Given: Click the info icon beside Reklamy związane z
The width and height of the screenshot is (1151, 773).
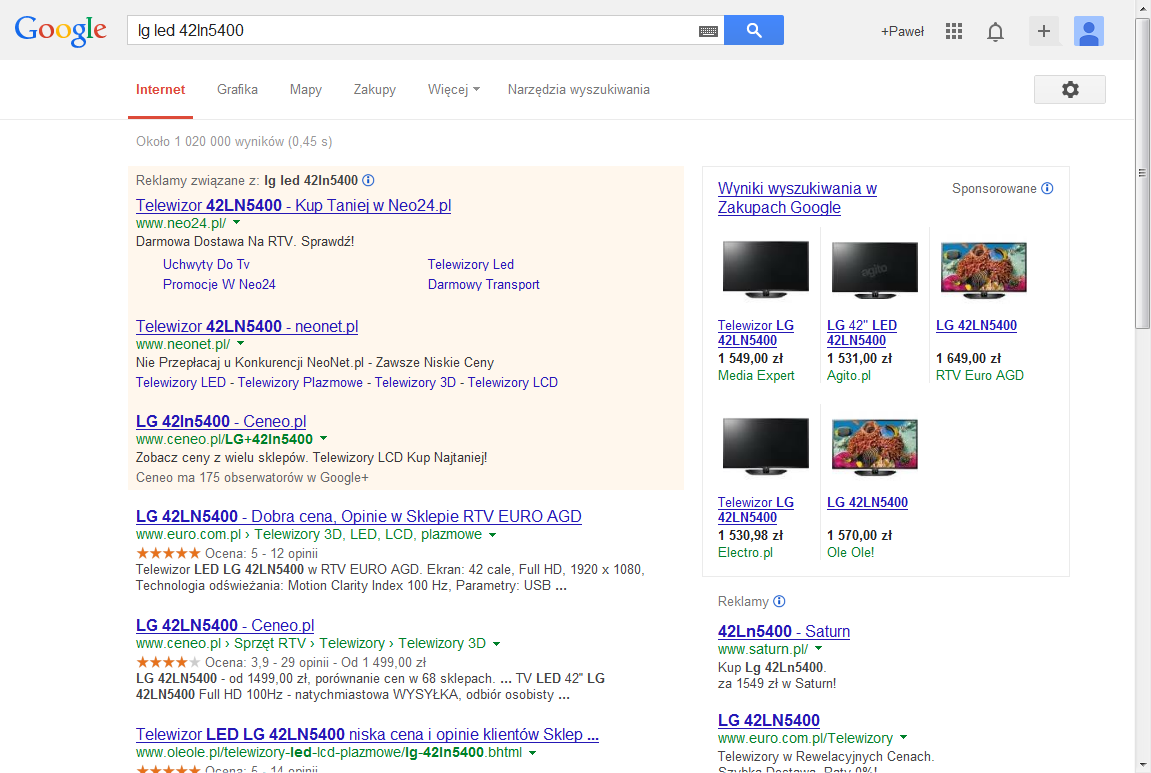Looking at the screenshot, I should (368, 180).
